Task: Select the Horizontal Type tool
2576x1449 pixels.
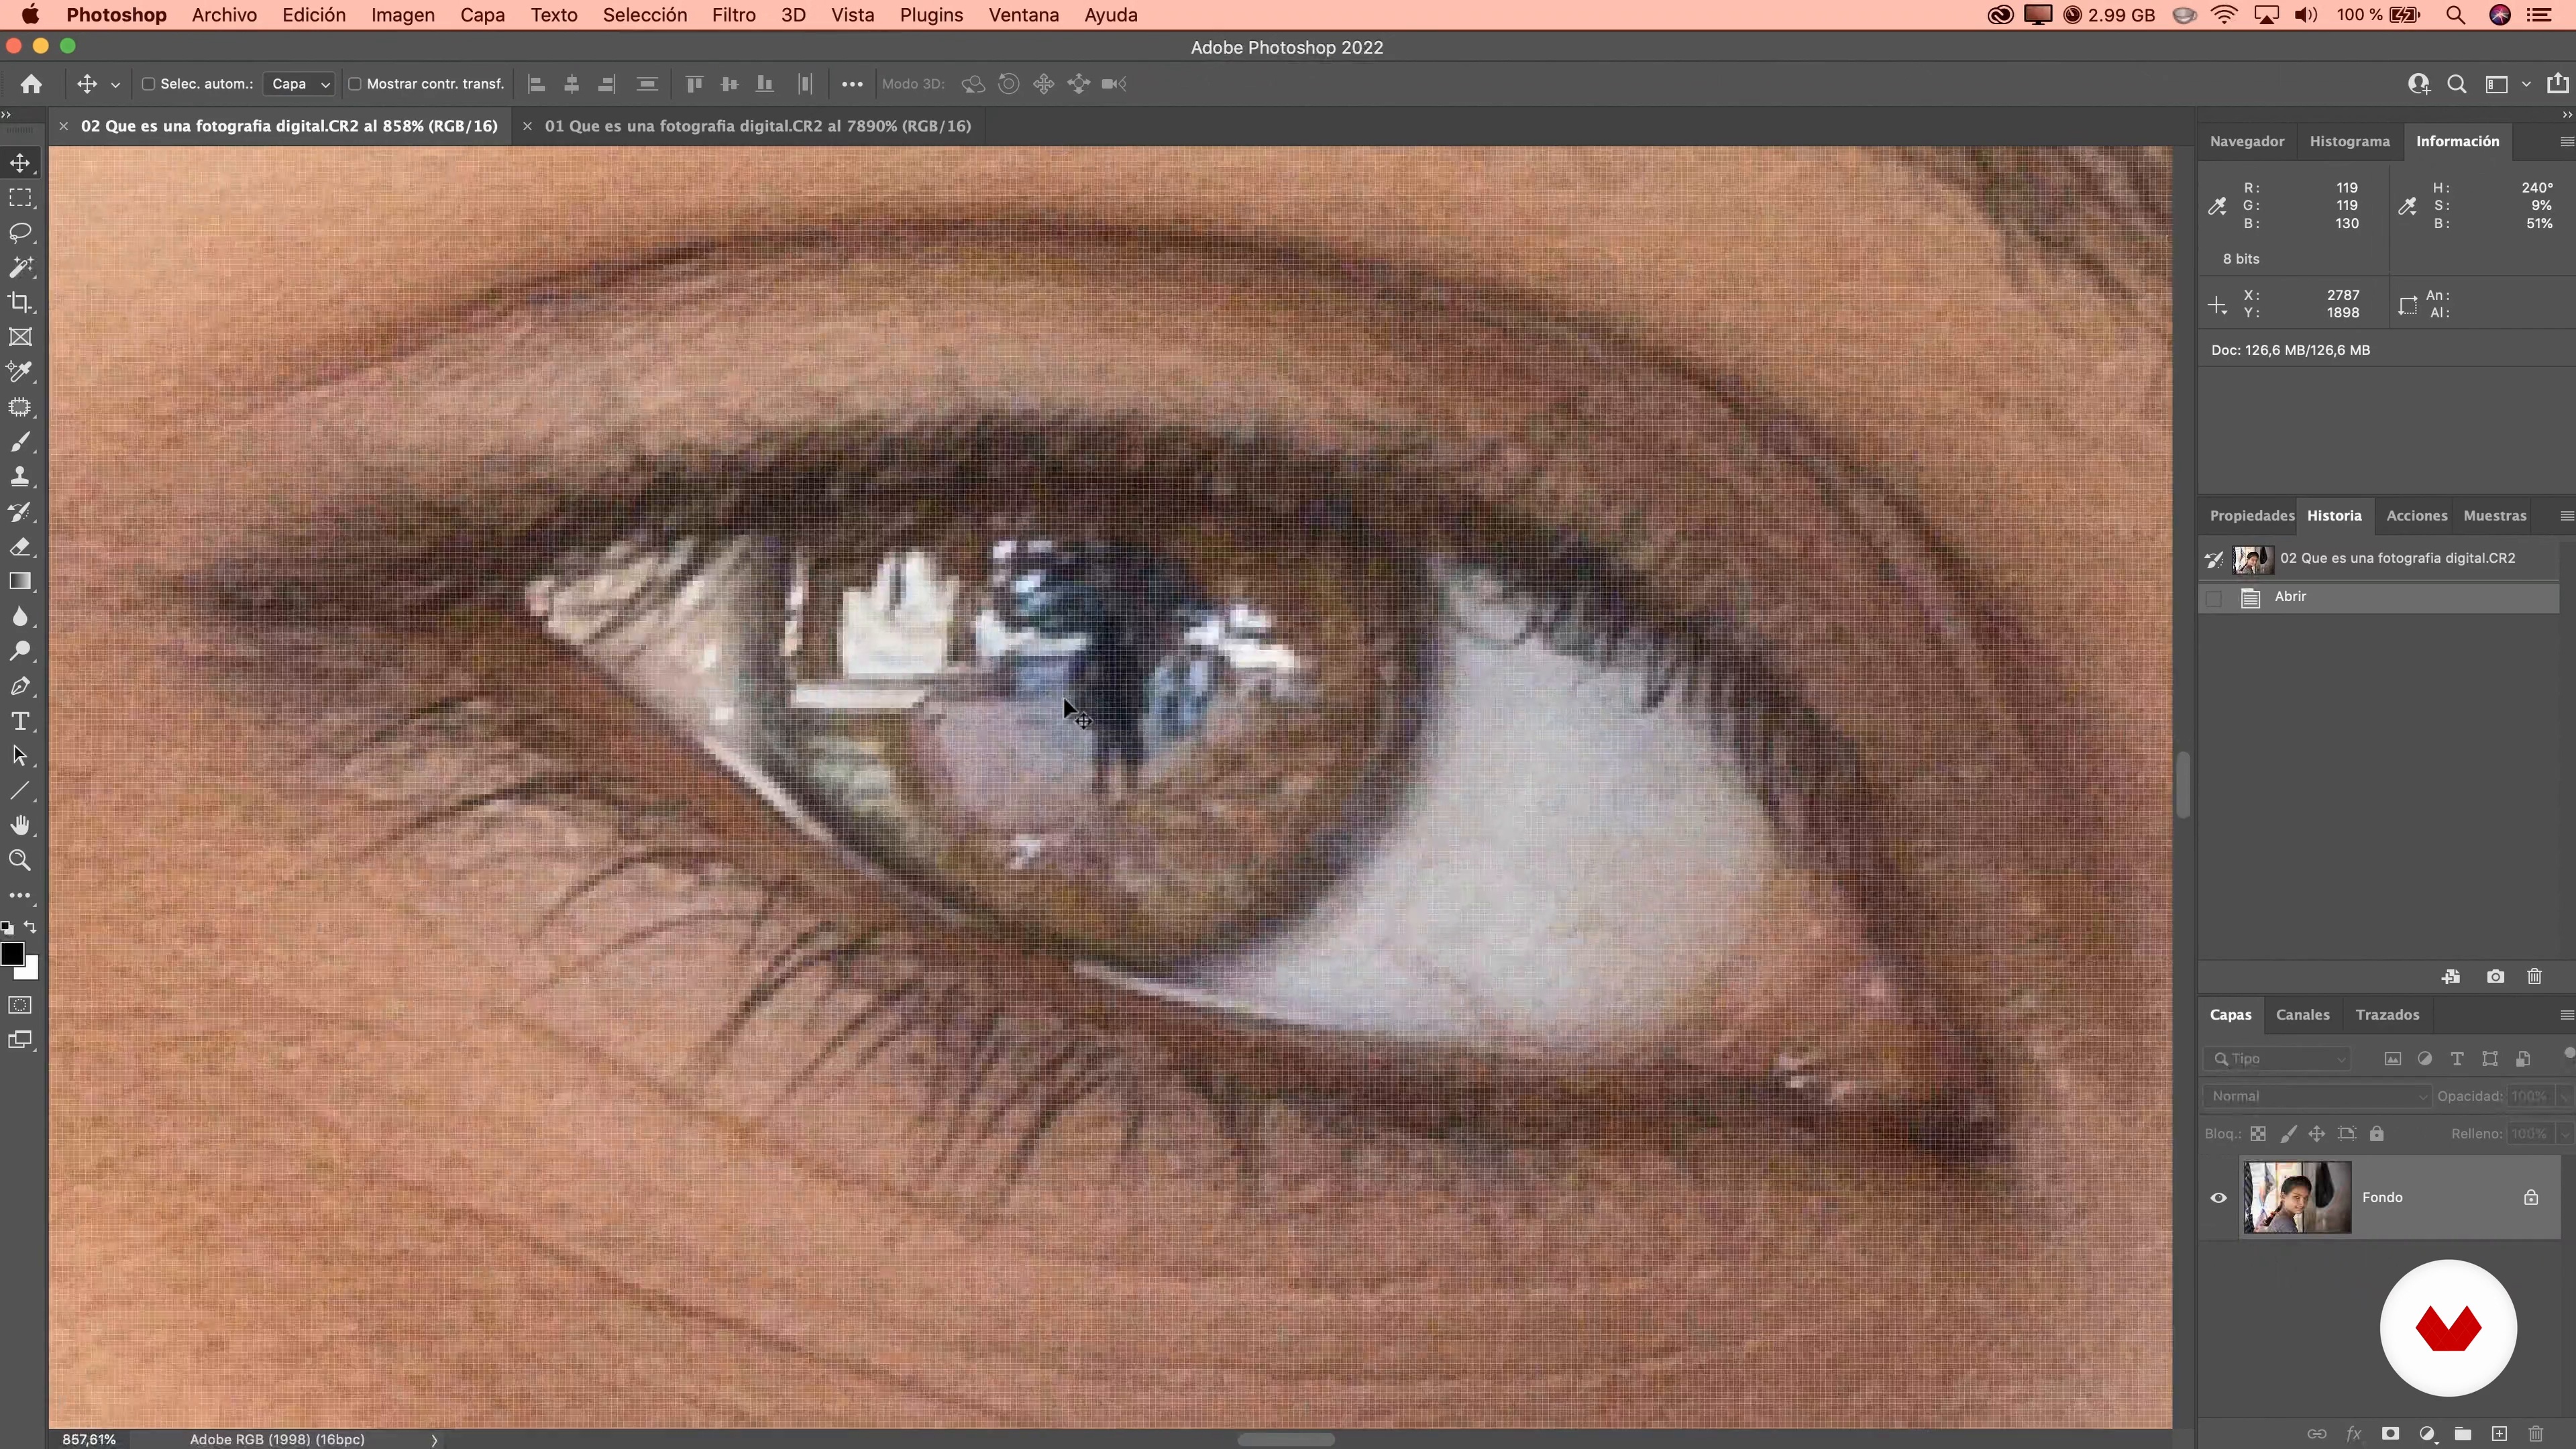Action: (x=20, y=721)
